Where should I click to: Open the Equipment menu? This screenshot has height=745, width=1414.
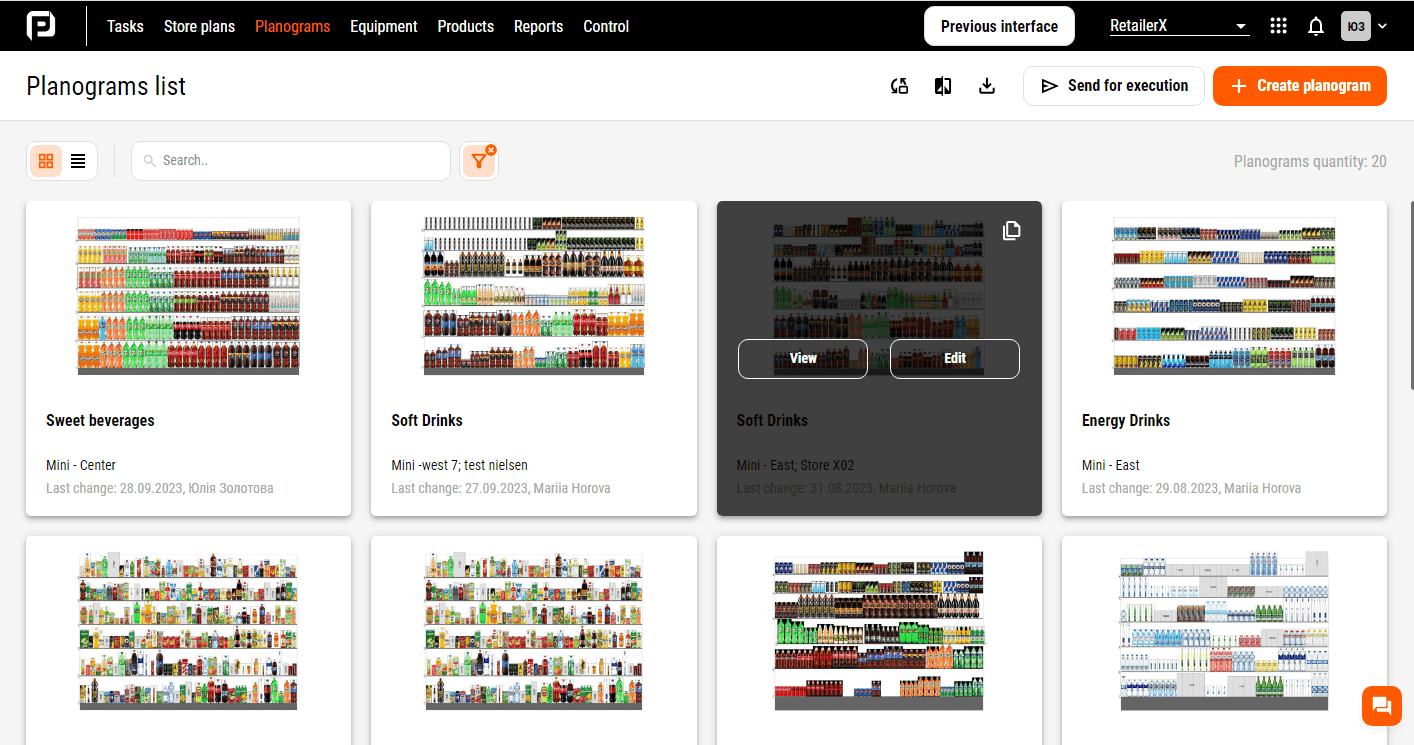click(384, 26)
